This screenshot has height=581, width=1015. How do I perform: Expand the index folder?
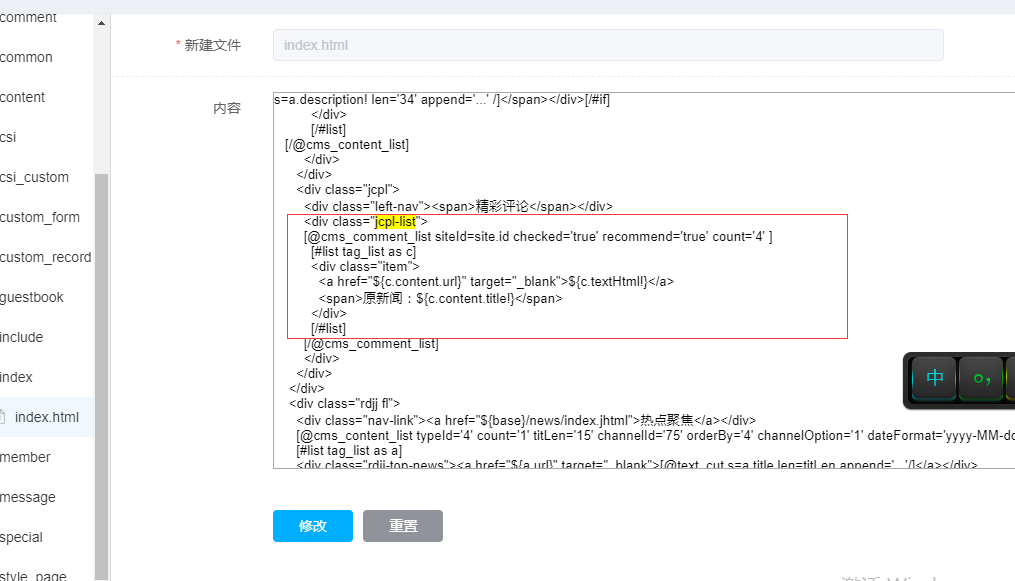point(16,377)
